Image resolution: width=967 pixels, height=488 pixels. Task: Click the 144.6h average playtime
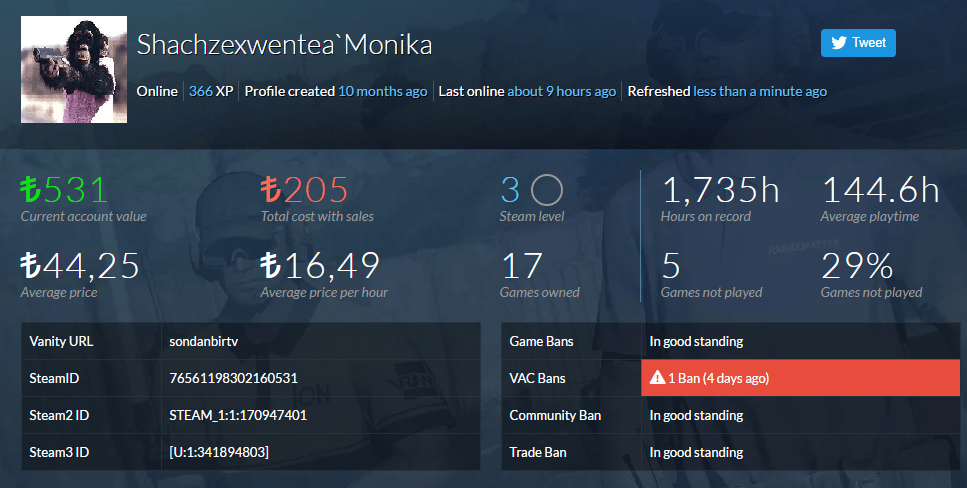[880, 190]
